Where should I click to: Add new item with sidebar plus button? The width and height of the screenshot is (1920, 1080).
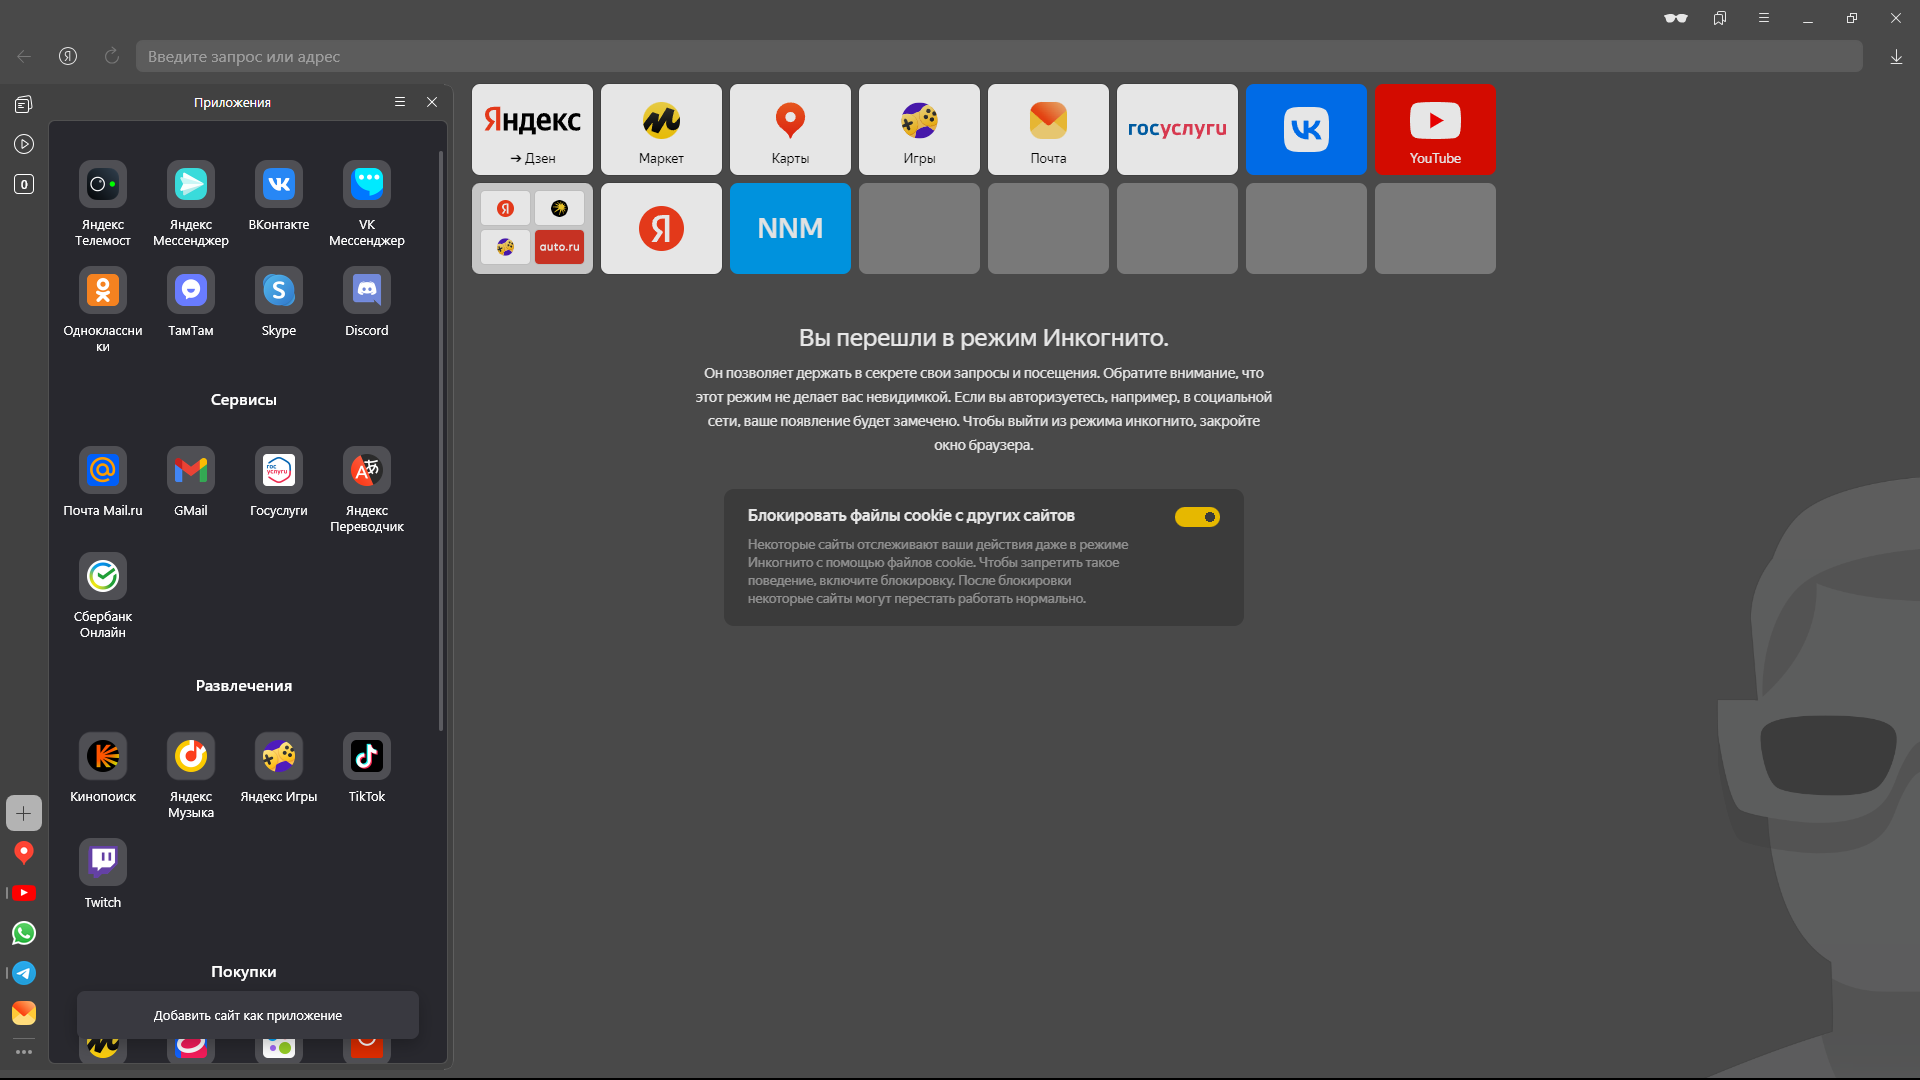pyautogui.click(x=24, y=813)
